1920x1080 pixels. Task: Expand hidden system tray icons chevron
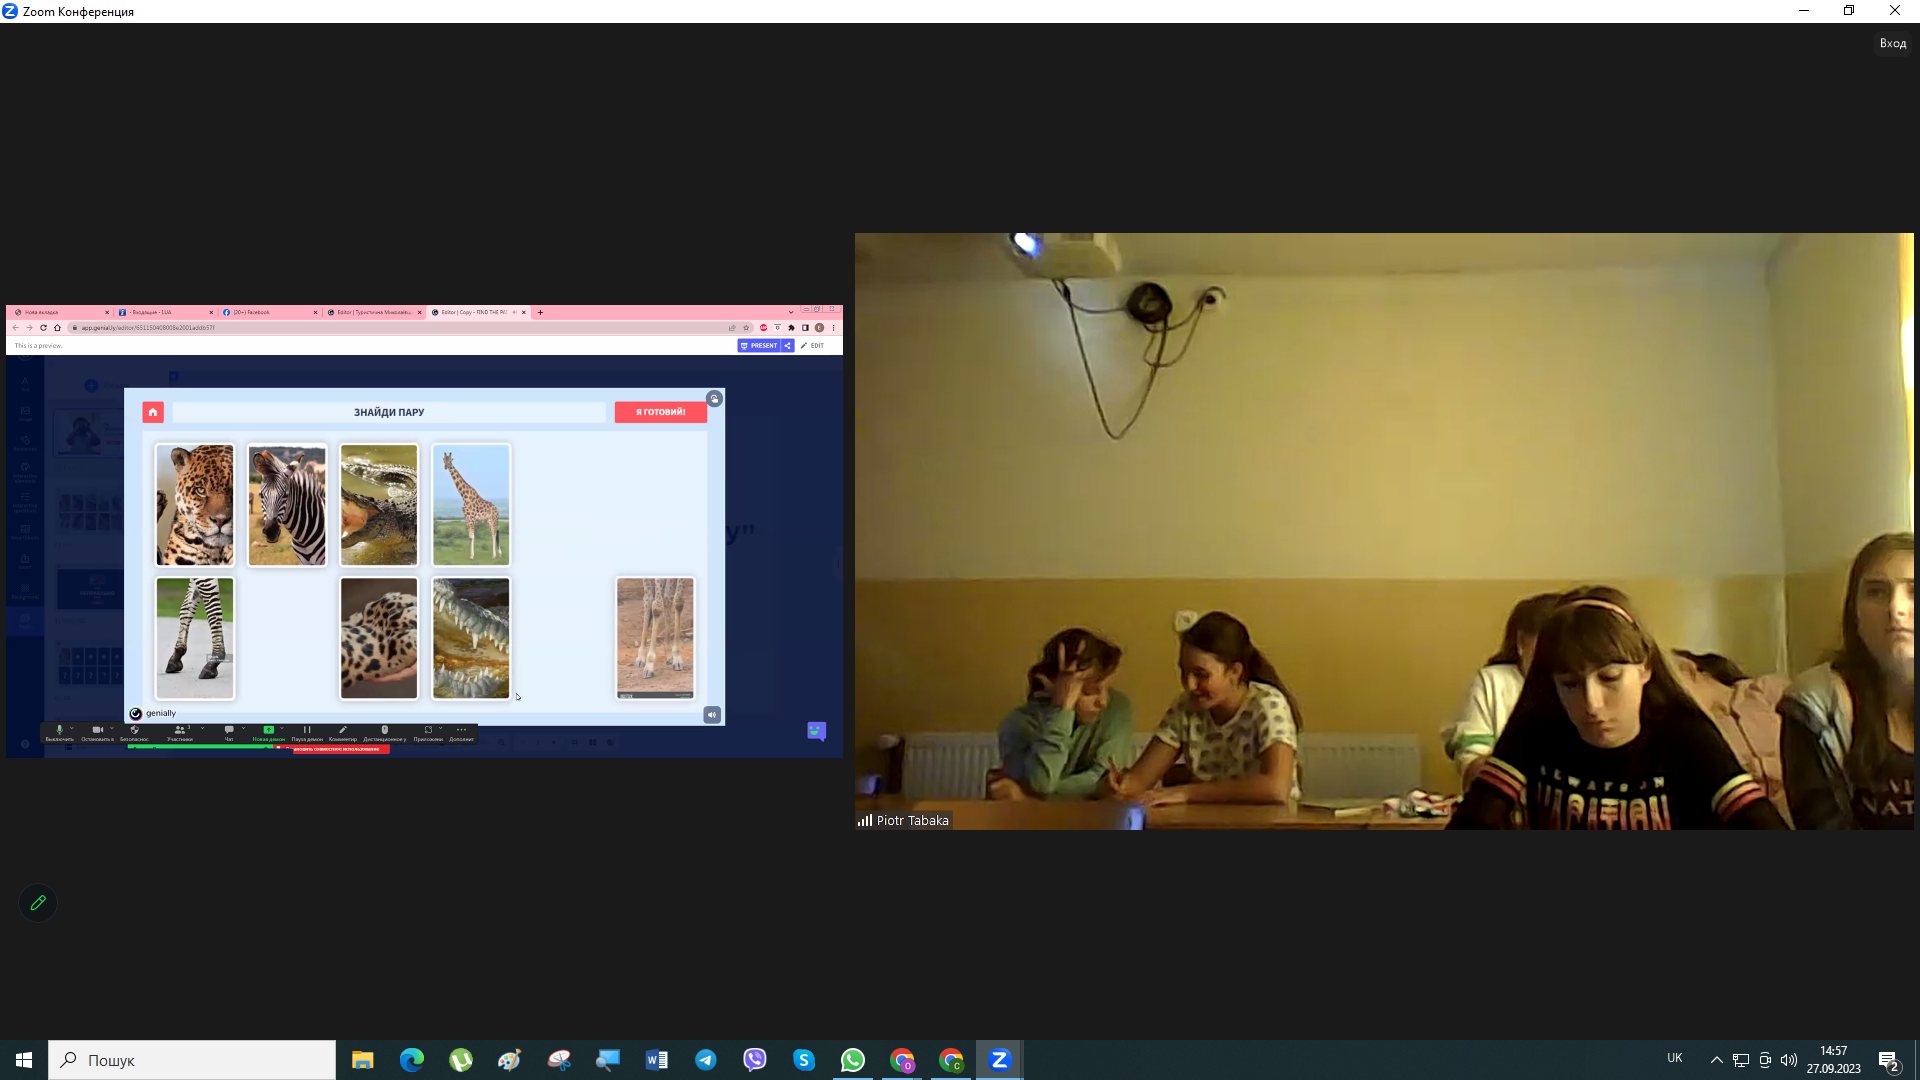click(x=1717, y=1060)
